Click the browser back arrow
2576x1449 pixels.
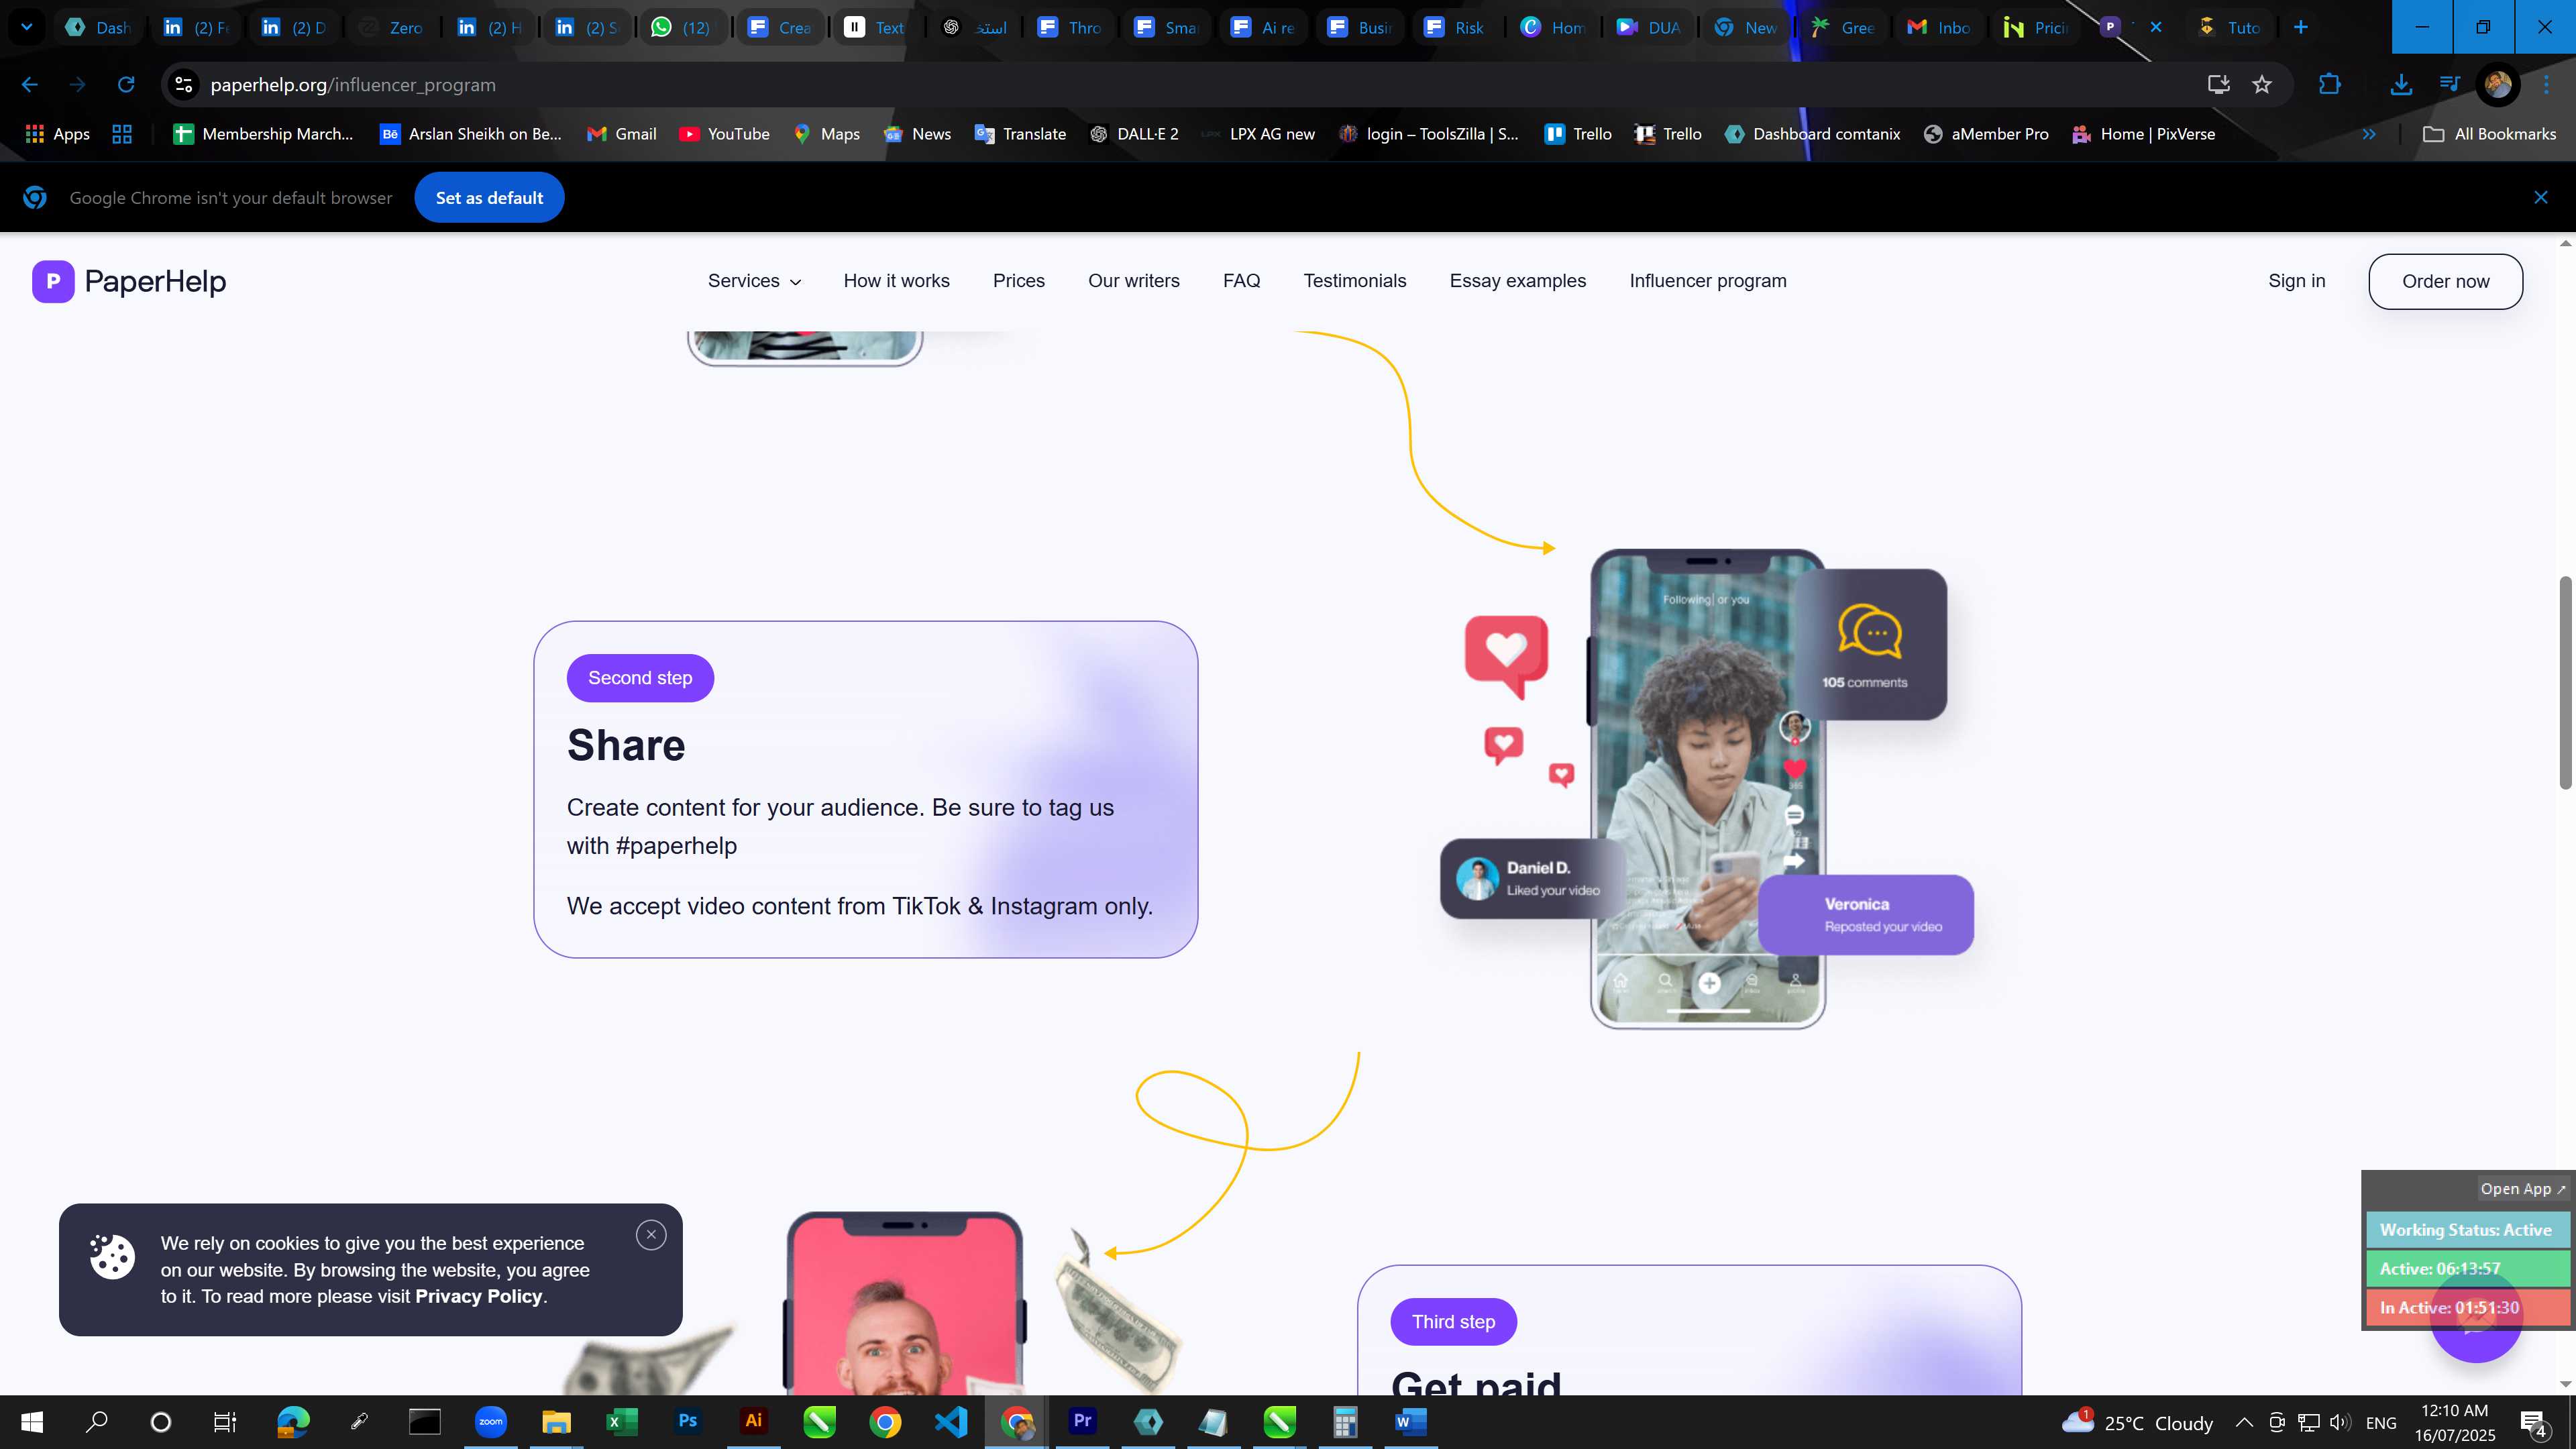[x=29, y=85]
